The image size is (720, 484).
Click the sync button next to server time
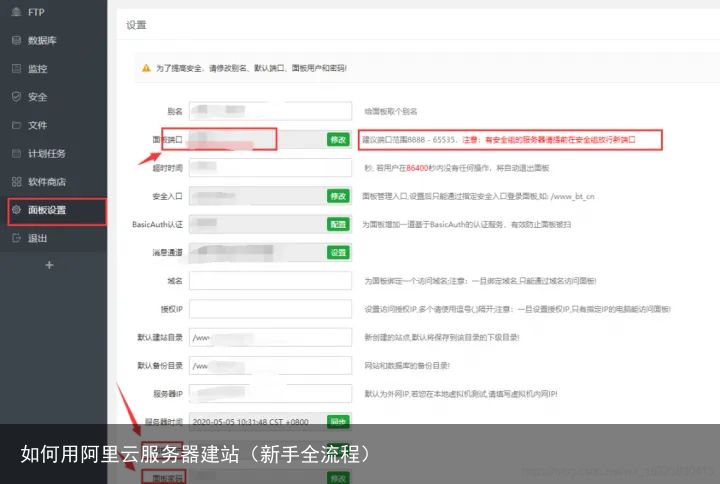click(338, 422)
